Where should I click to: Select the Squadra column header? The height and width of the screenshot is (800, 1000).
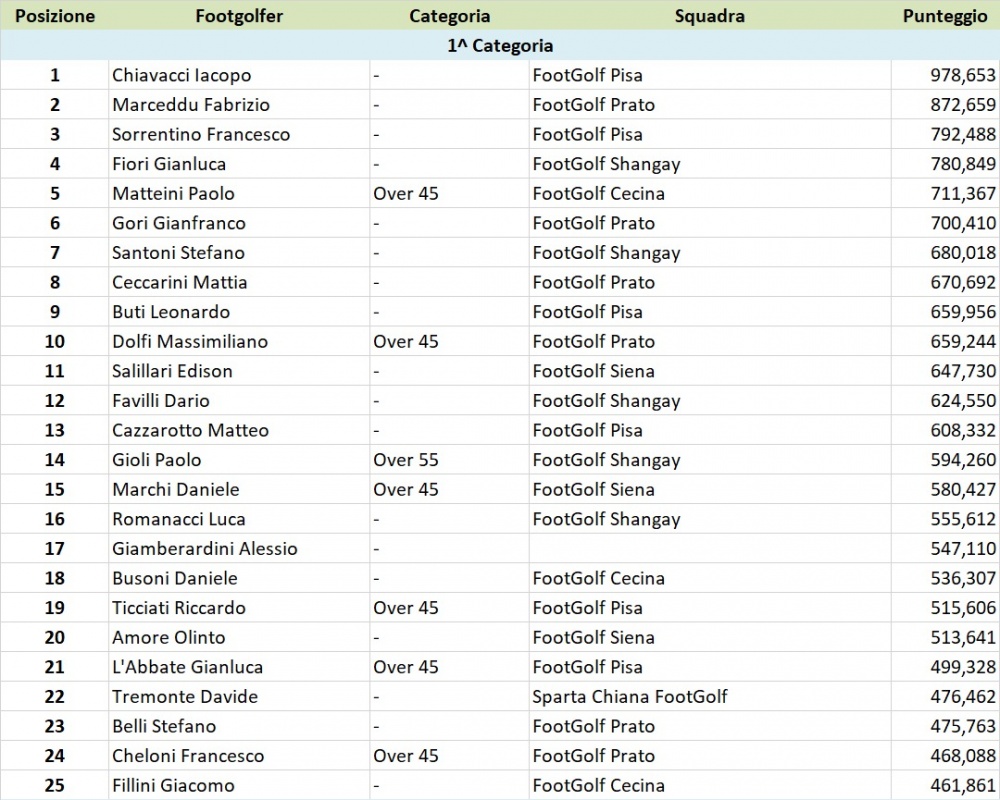point(710,16)
